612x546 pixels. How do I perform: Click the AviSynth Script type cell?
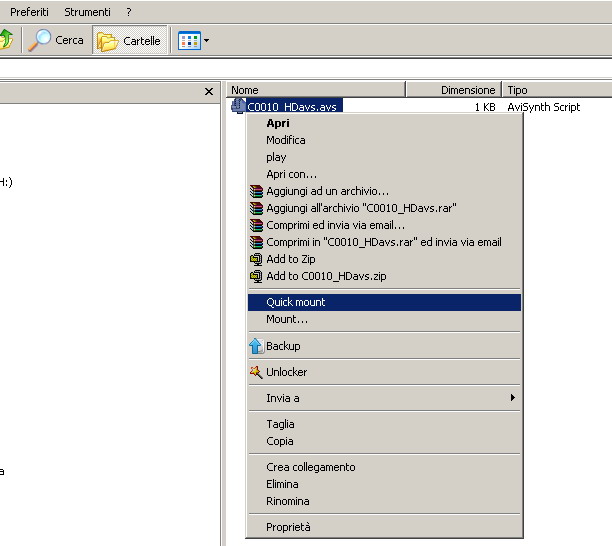point(543,107)
